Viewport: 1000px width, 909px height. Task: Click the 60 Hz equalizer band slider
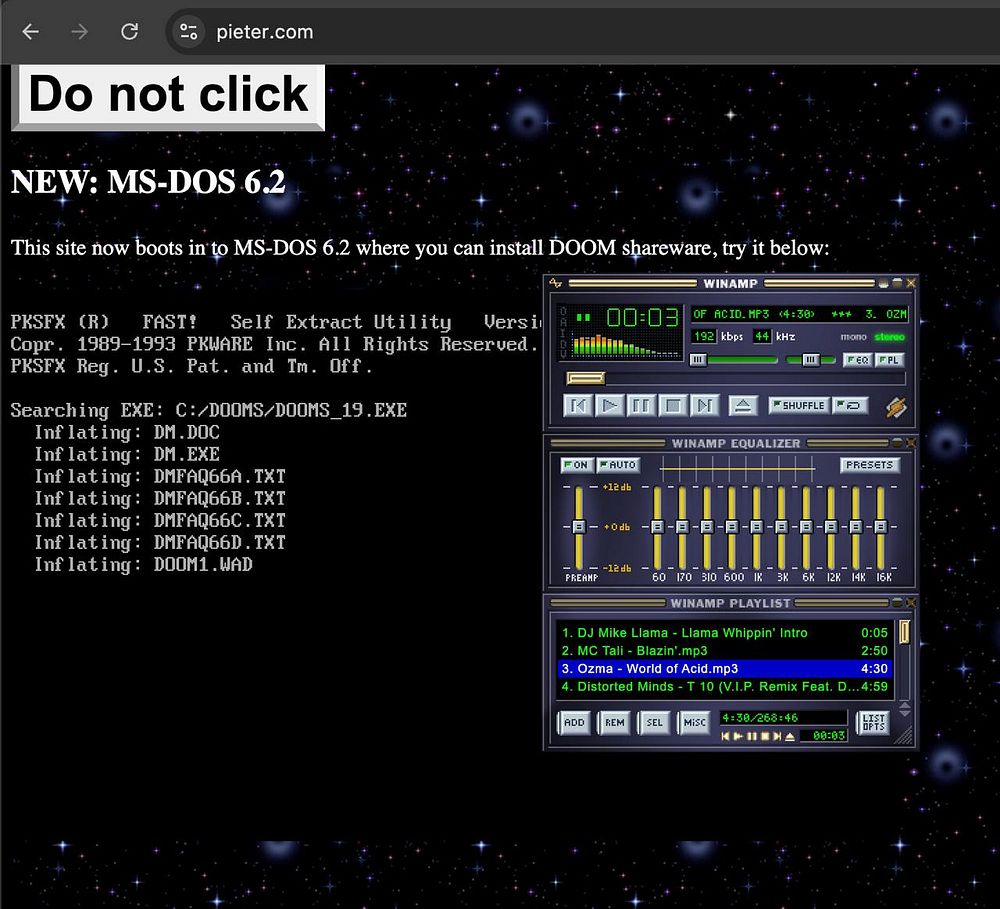pyautogui.click(x=658, y=527)
